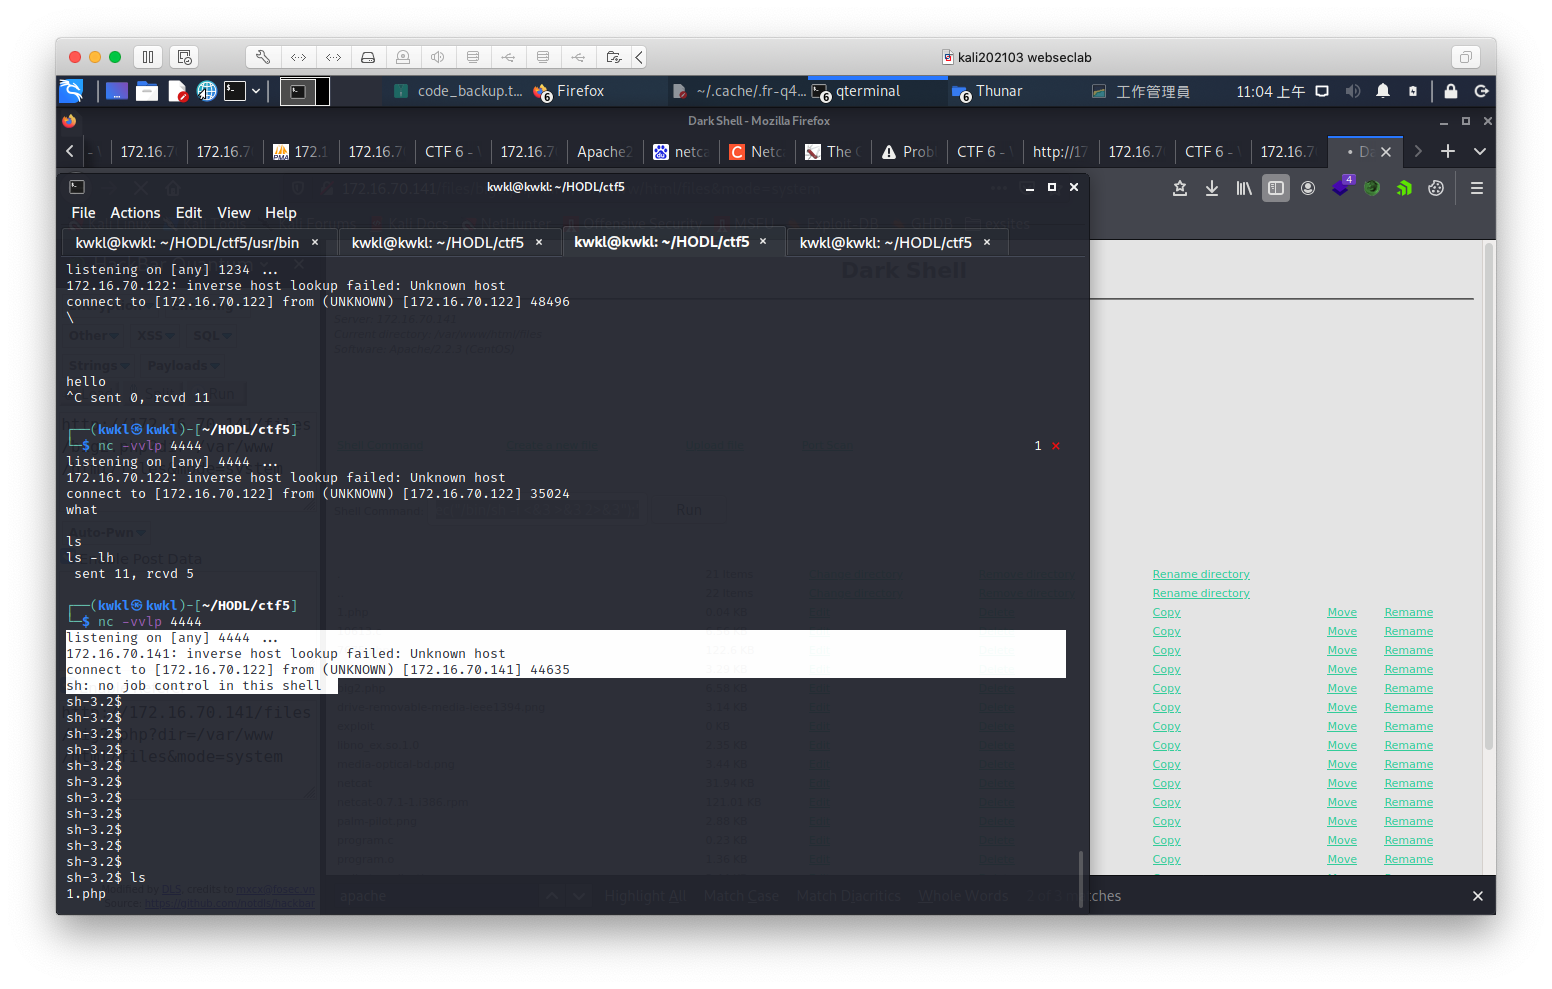The width and height of the screenshot is (1552, 989).
Task: Click the VM shared folders icon
Action: (x=613, y=57)
